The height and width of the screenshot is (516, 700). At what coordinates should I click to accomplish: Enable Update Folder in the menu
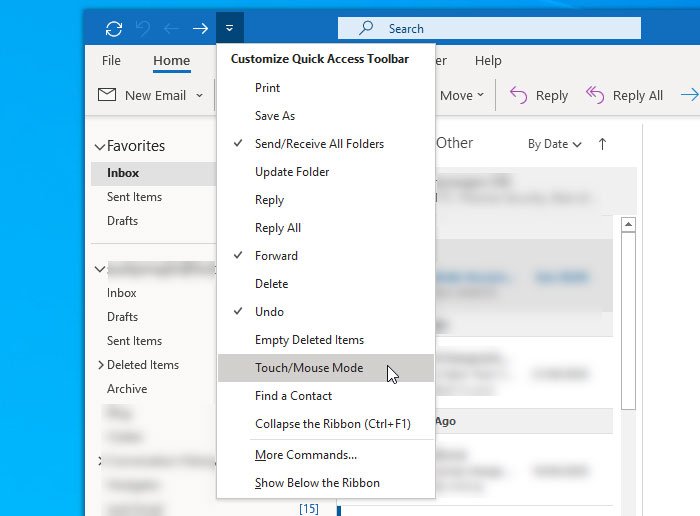[325, 172]
